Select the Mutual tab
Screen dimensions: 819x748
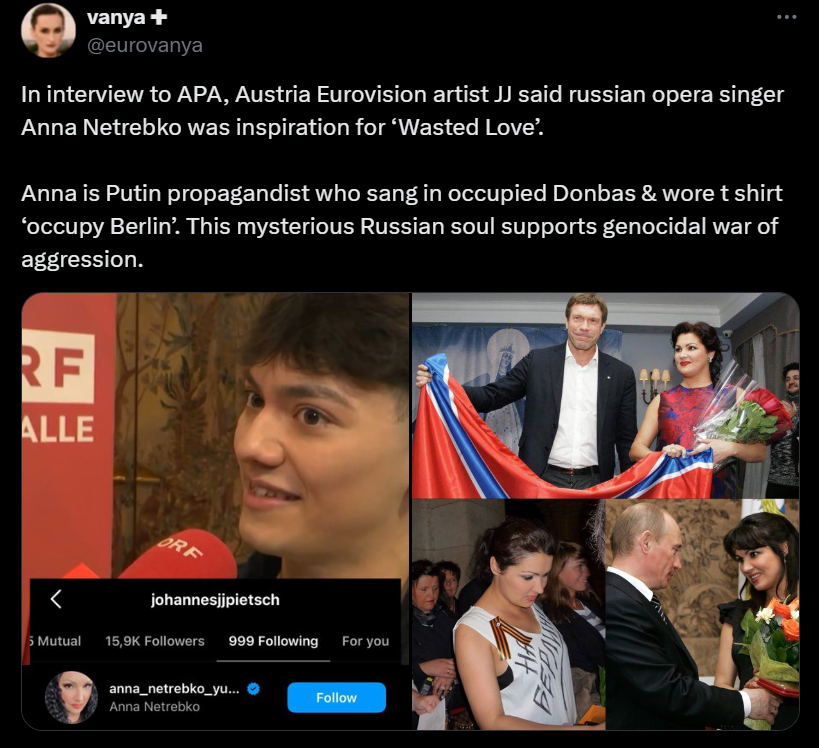pyautogui.click(x=55, y=641)
